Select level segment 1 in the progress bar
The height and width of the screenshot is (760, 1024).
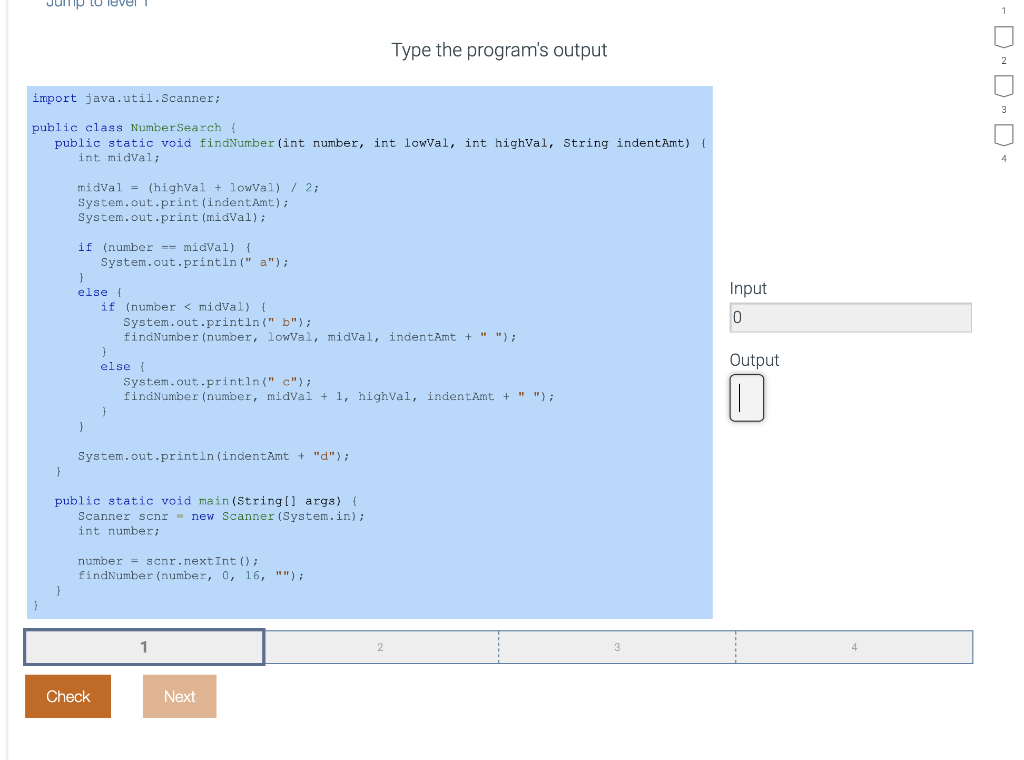click(143, 646)
